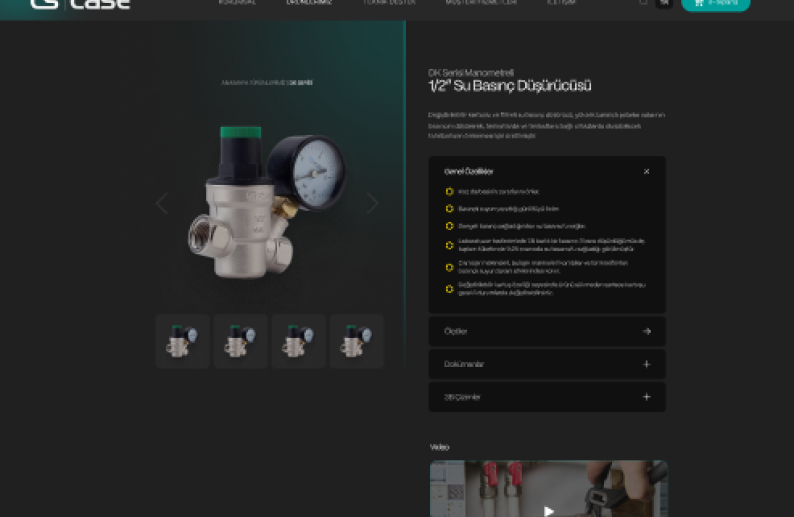Select the second product thumbnail
The image size is (794, 517).
(x=240, y=342)
